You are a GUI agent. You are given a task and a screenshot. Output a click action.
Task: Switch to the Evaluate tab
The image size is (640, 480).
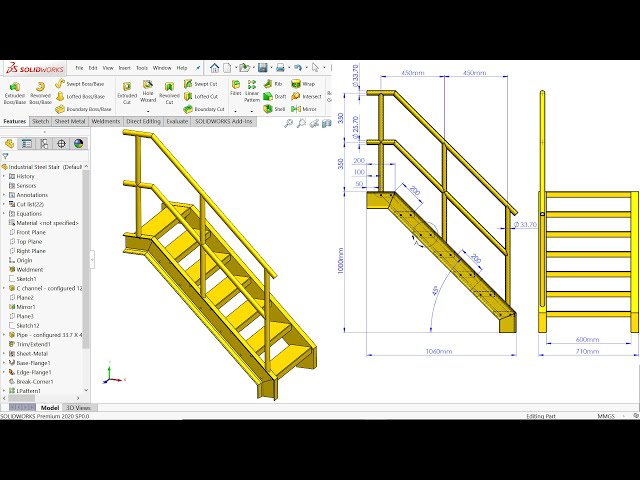[x=177, y=121]
